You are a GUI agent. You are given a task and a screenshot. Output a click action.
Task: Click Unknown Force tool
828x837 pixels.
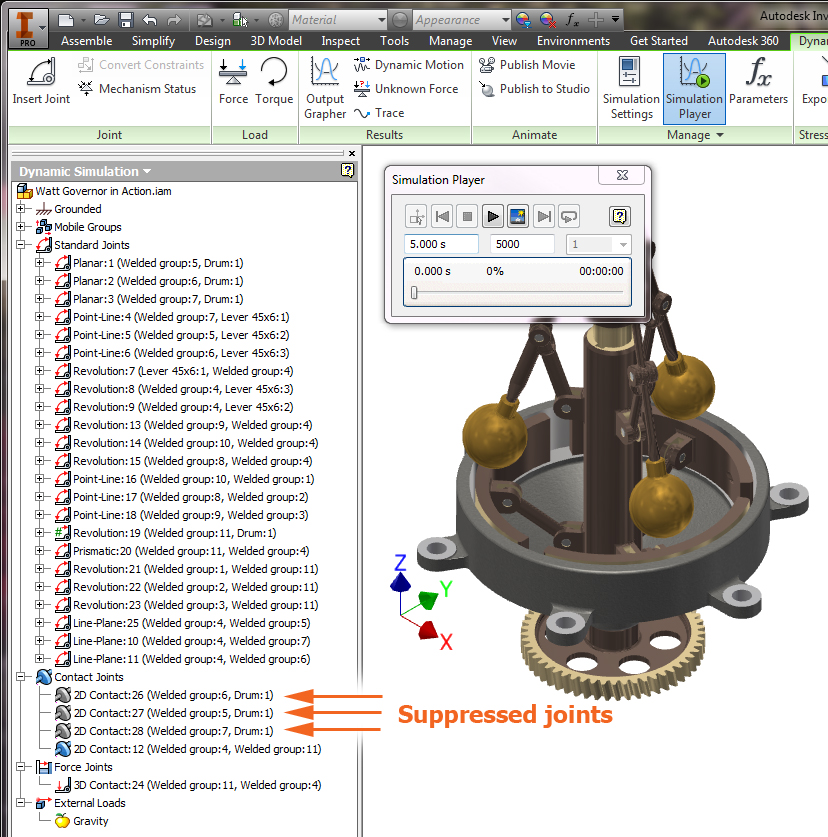(x=406, y=89)
